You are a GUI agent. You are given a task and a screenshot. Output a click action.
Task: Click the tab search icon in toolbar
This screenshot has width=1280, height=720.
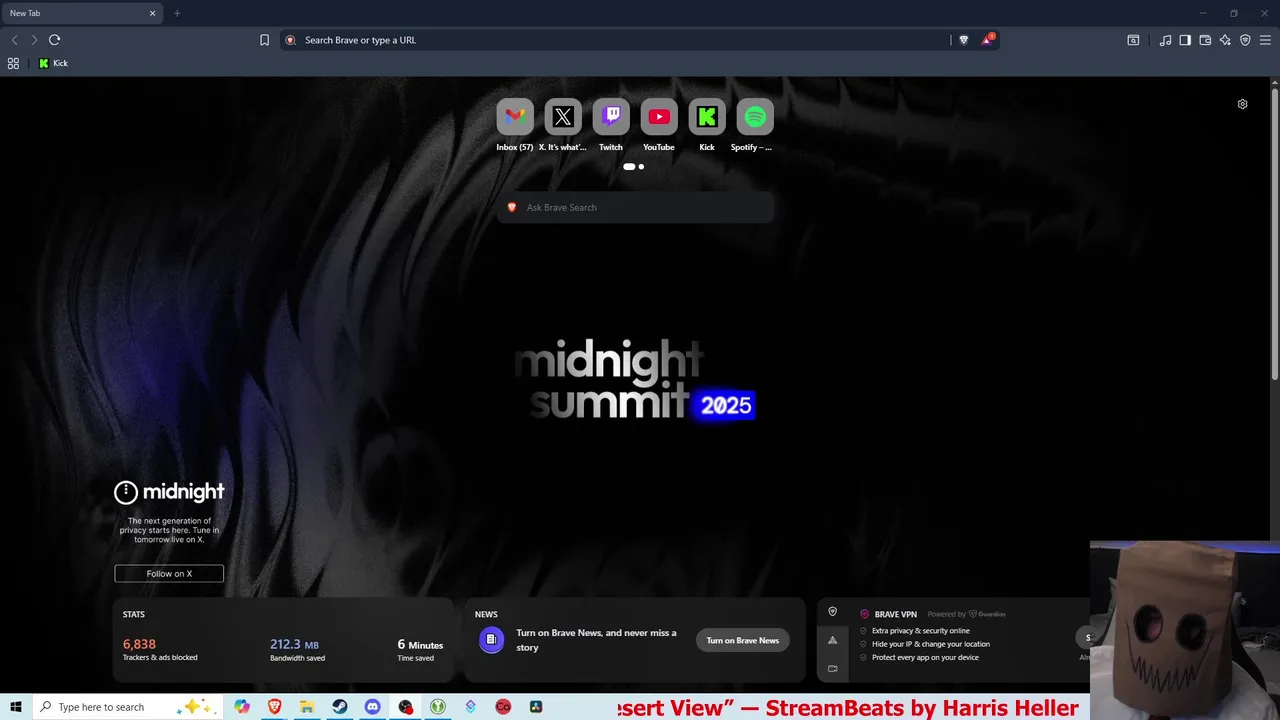(x=1133, y=40)
